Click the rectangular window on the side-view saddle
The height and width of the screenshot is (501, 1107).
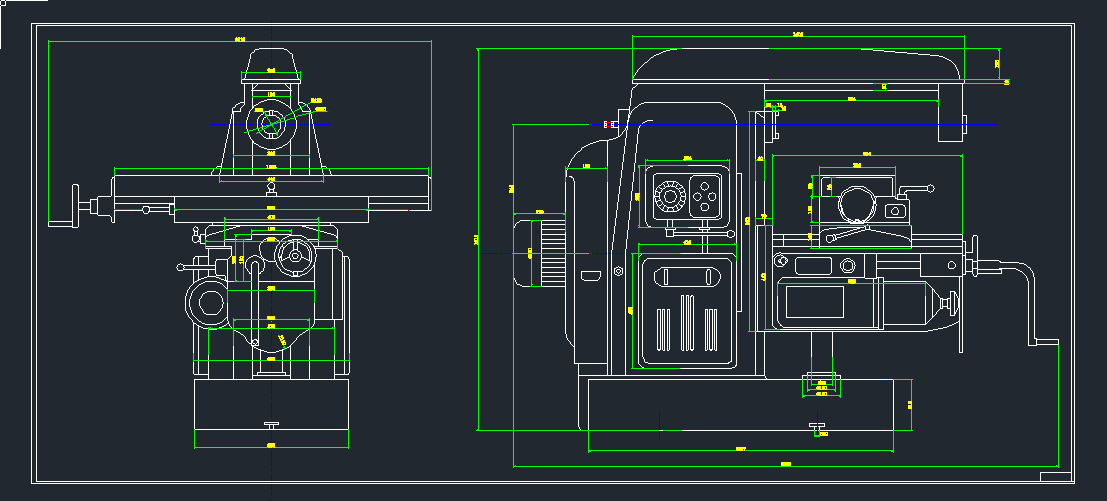[x=814, y=266]
